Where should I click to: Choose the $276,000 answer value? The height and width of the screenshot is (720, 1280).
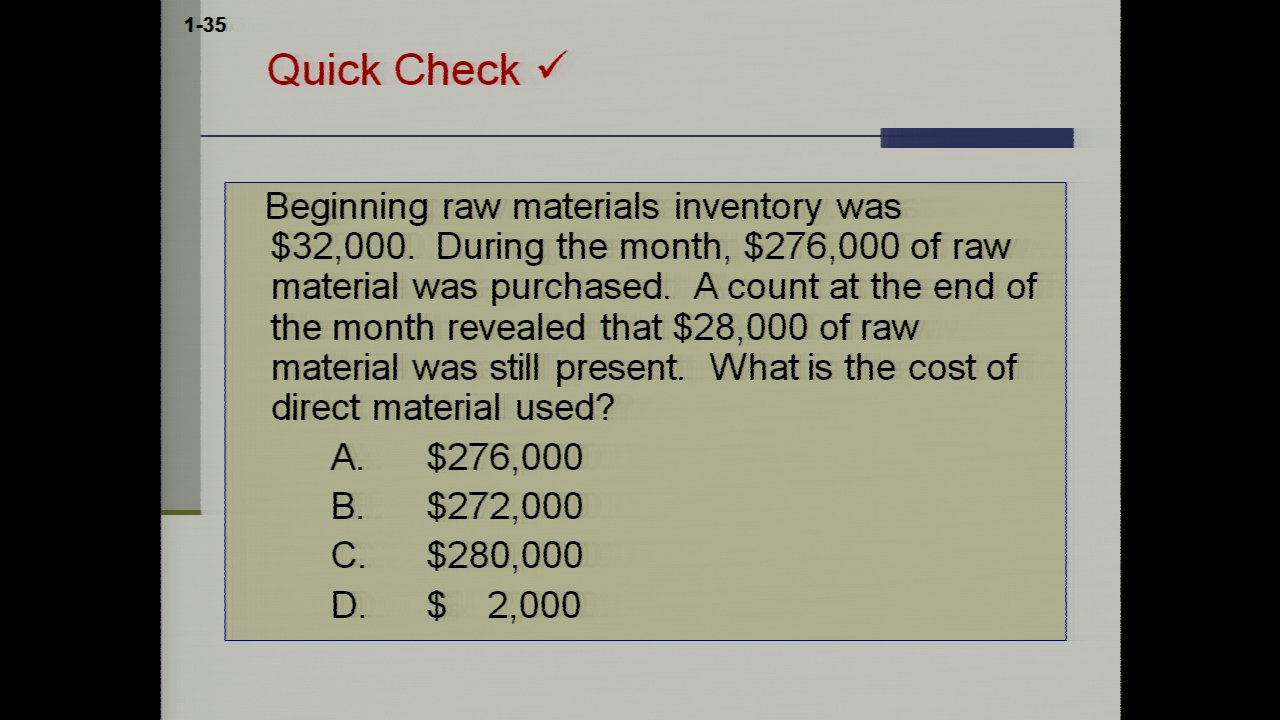pyautogui.click(x=504, y=457)
